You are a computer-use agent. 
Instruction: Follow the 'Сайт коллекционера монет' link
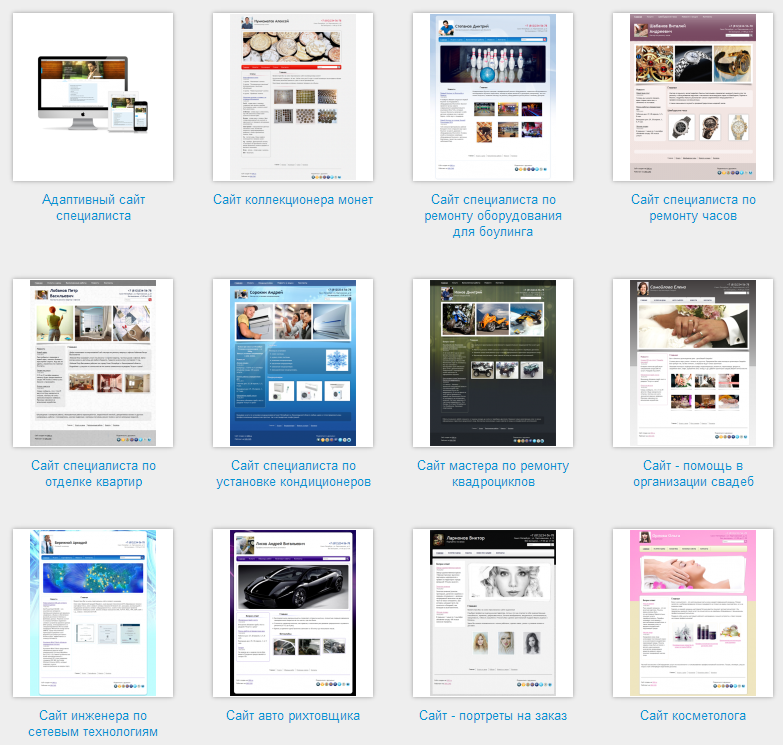[293, 200]
